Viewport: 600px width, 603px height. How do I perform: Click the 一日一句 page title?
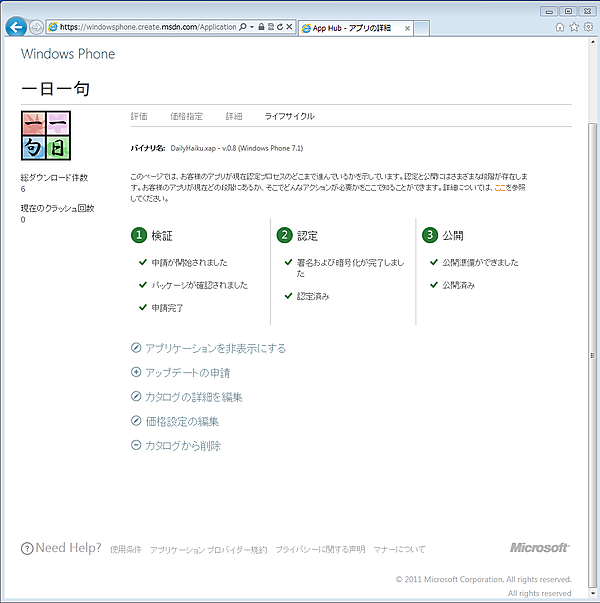pyautogui.click(x=55, y=88)
